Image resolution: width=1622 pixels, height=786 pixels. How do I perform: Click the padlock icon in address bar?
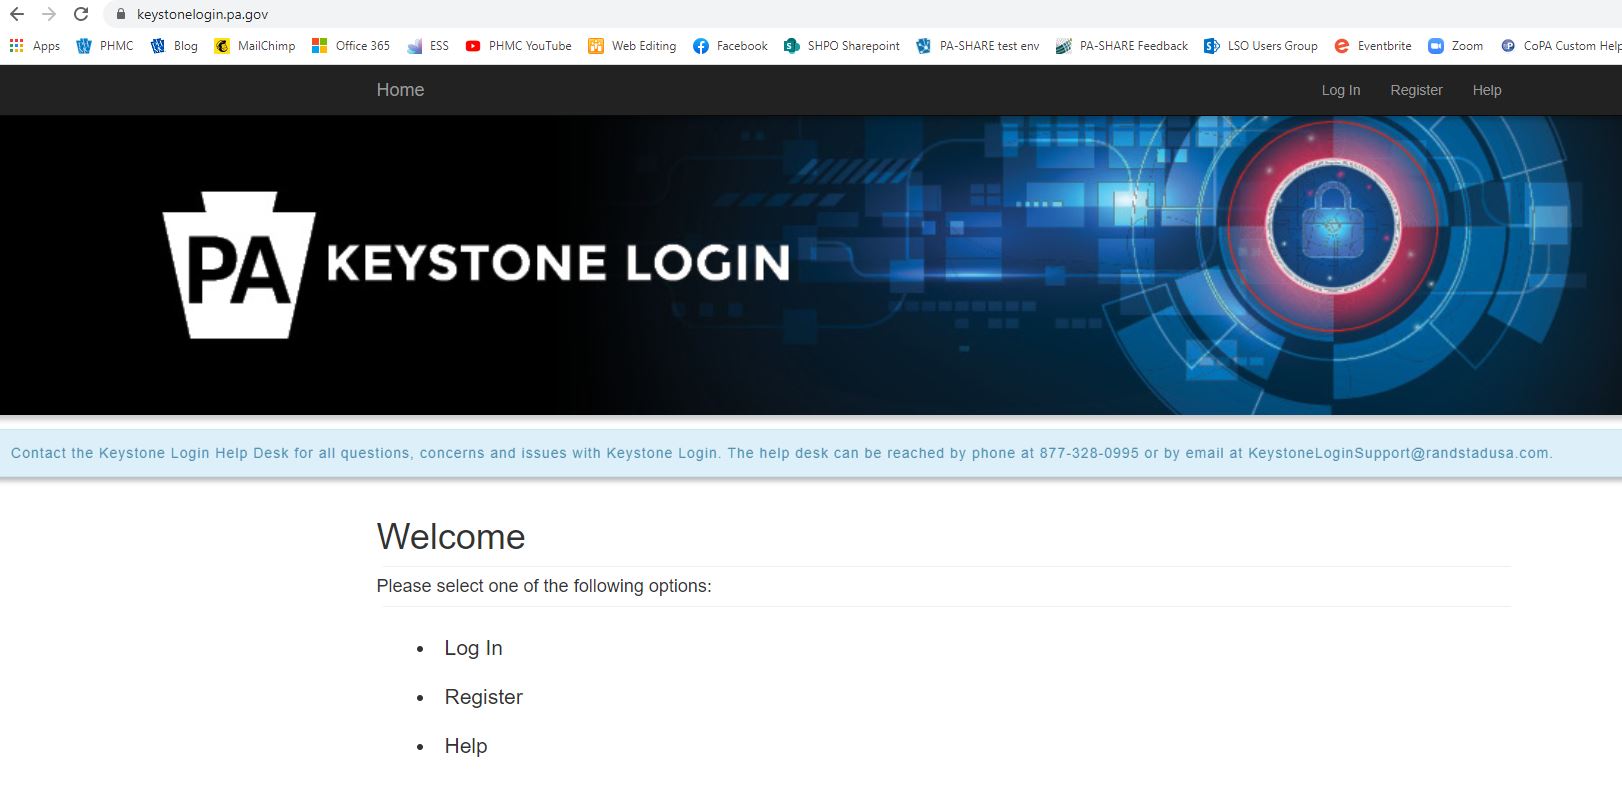point(121,14)
